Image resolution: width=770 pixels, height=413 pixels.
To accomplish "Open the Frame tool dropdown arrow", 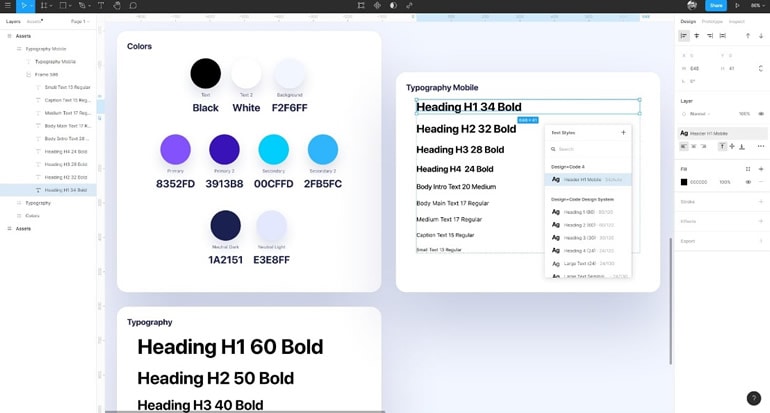I will click(x=51, y=6).
